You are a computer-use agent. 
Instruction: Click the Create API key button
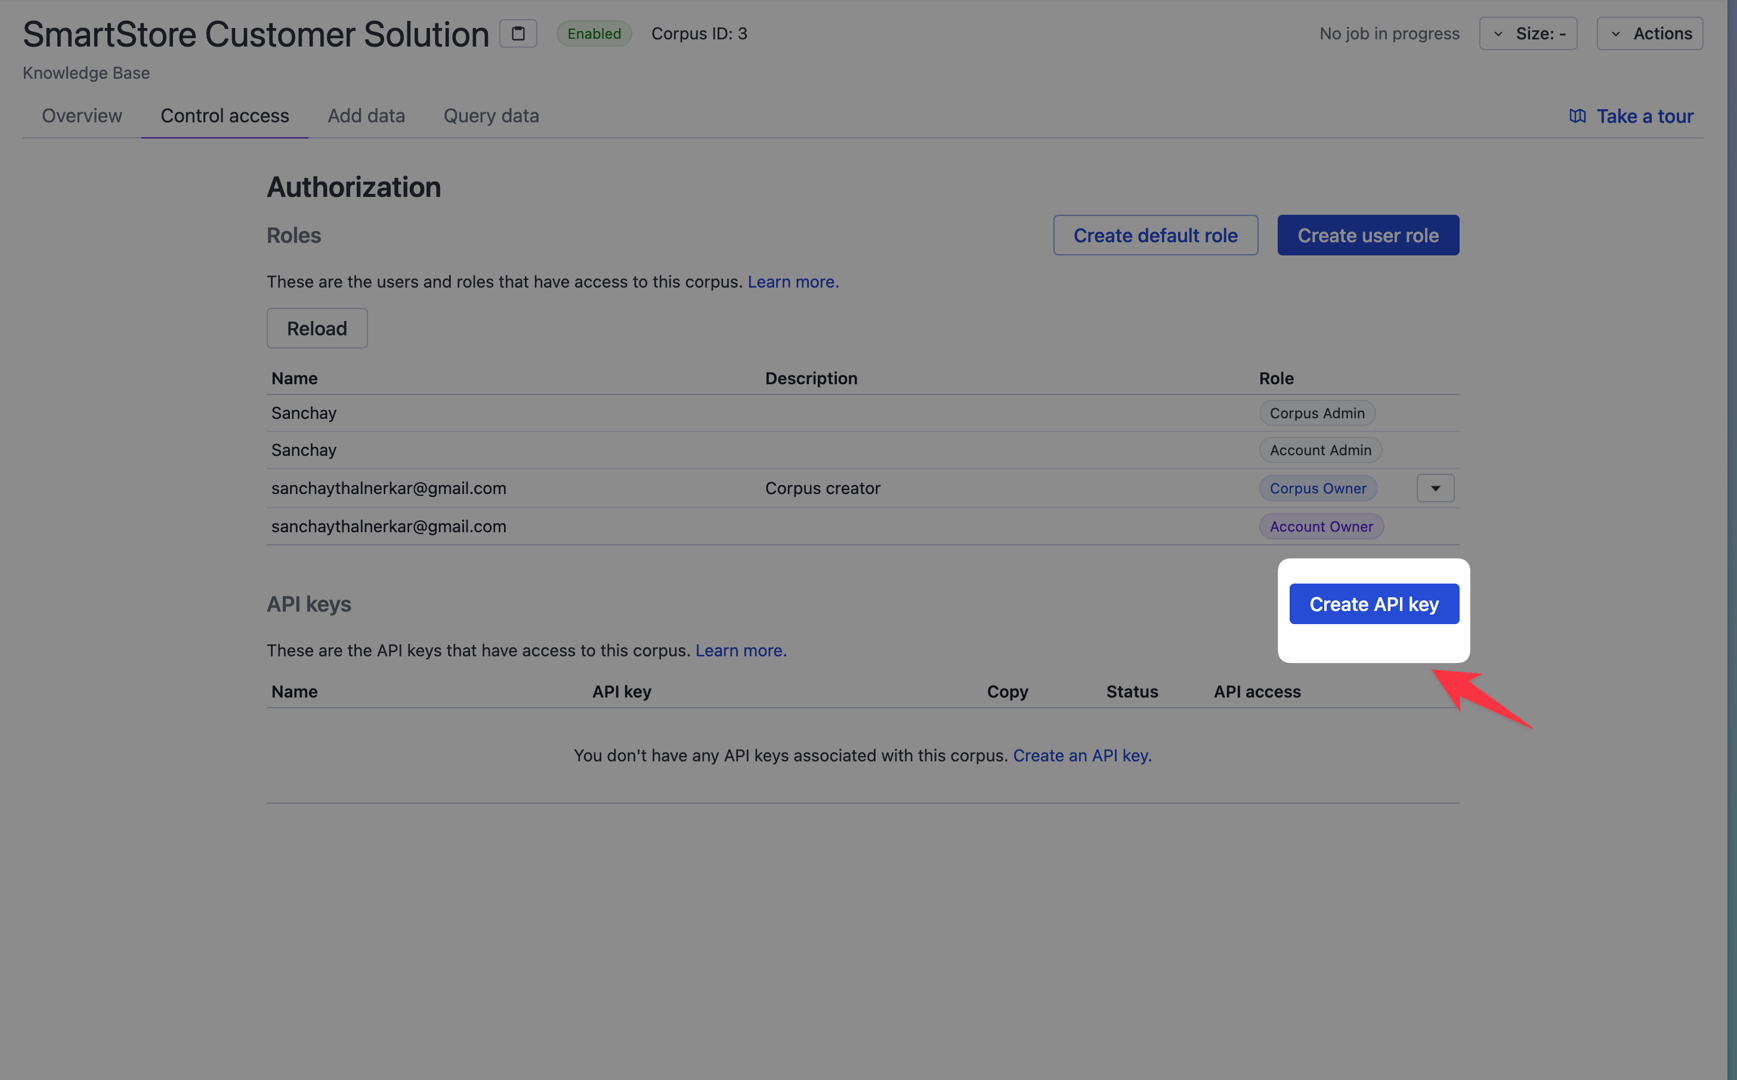[x=1374, y=604]
